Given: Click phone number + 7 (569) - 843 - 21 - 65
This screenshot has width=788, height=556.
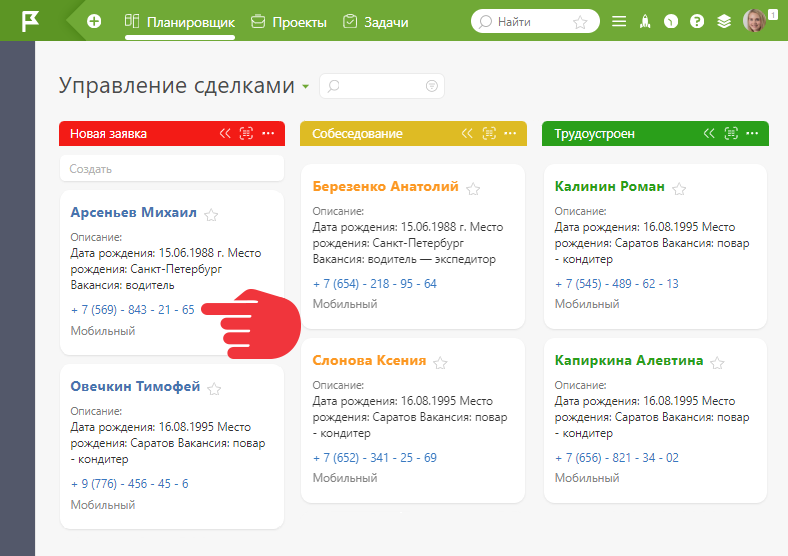Looking at the screenshot, I should pos(133,310).
